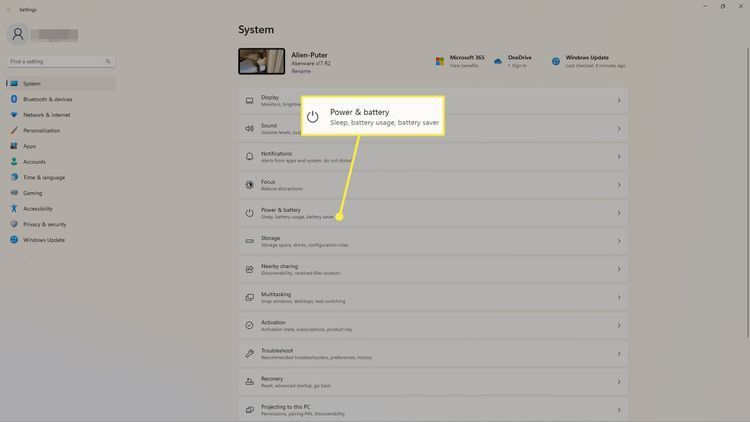The width and height of the screenshot is (750, 422).
Task: Click the Network & internet icon
Action: [14, 115]
